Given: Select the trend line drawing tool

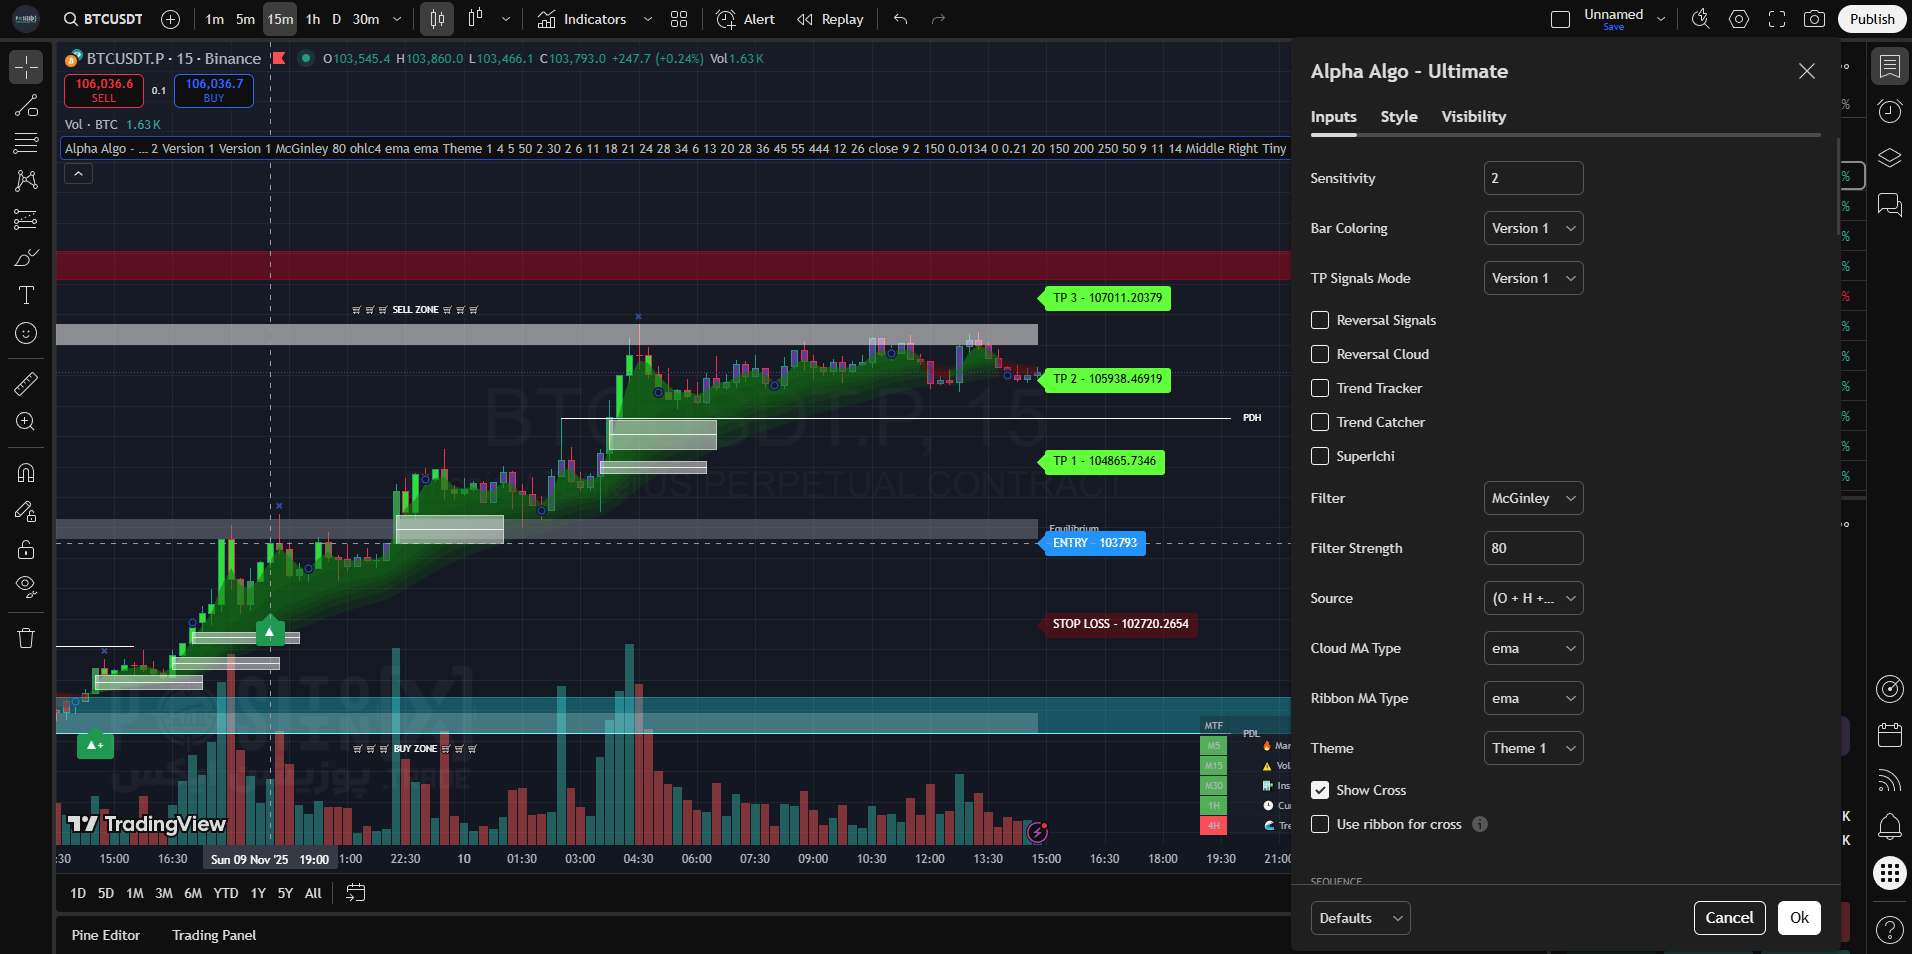Looking at the screenshot, I should (26, 106).
